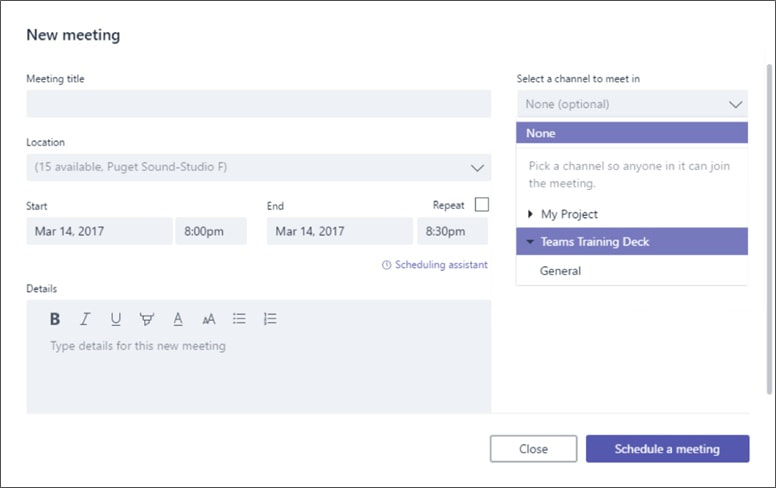Toggle Bold formatting in details toolbar

point(55,319)
